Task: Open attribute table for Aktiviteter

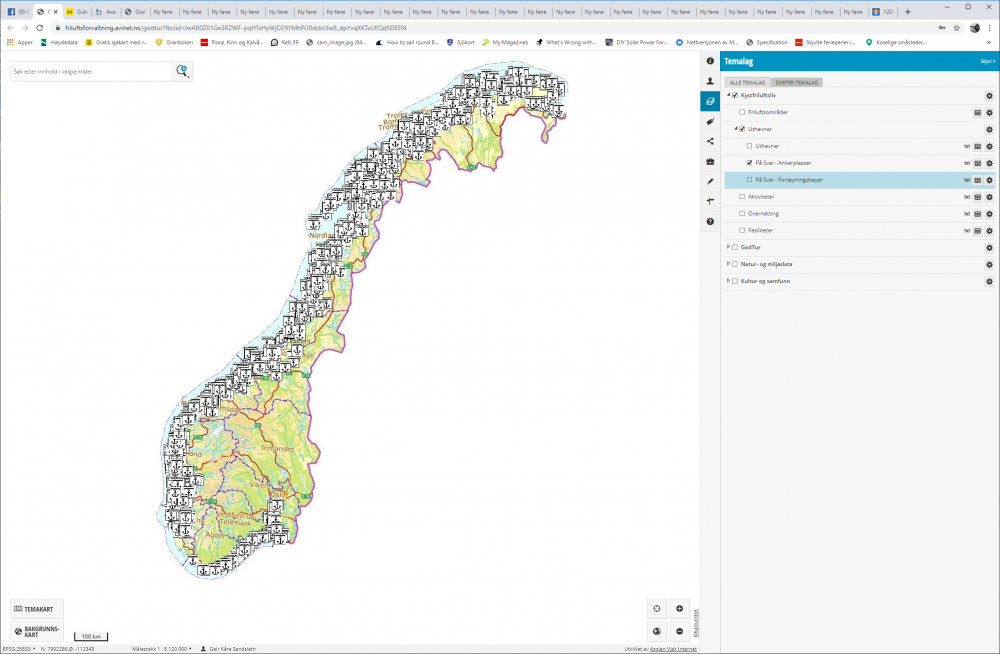Action: [977, 197]
